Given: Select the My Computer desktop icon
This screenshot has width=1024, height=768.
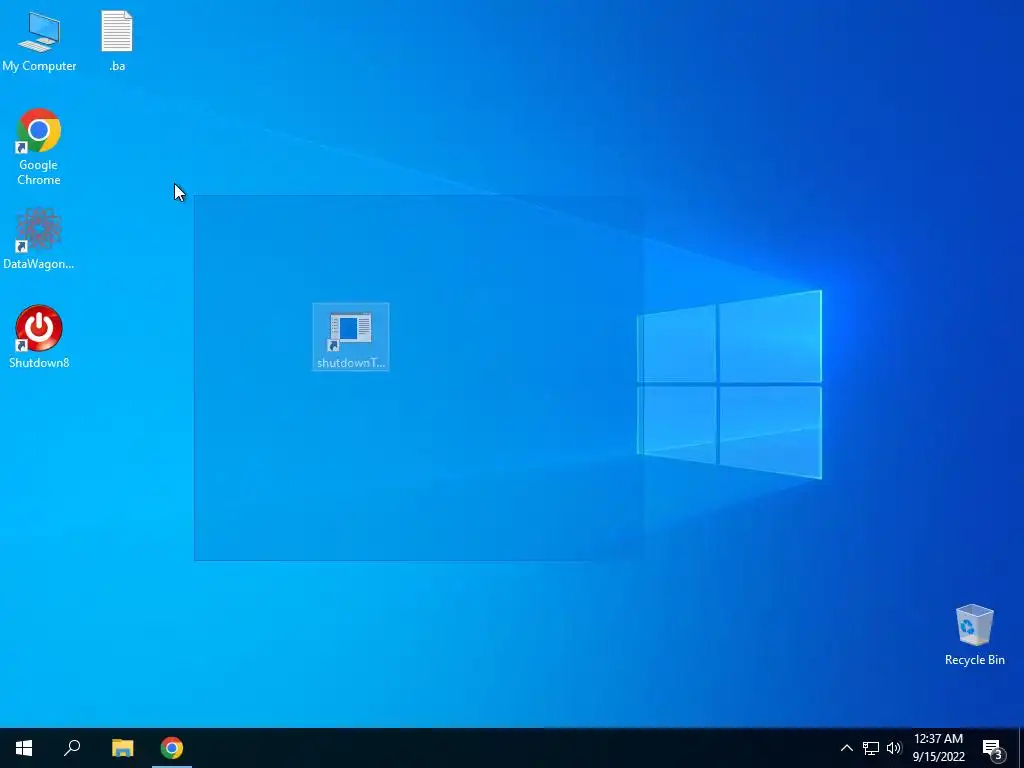Looking at the screenshot, I should click(39, 42).
